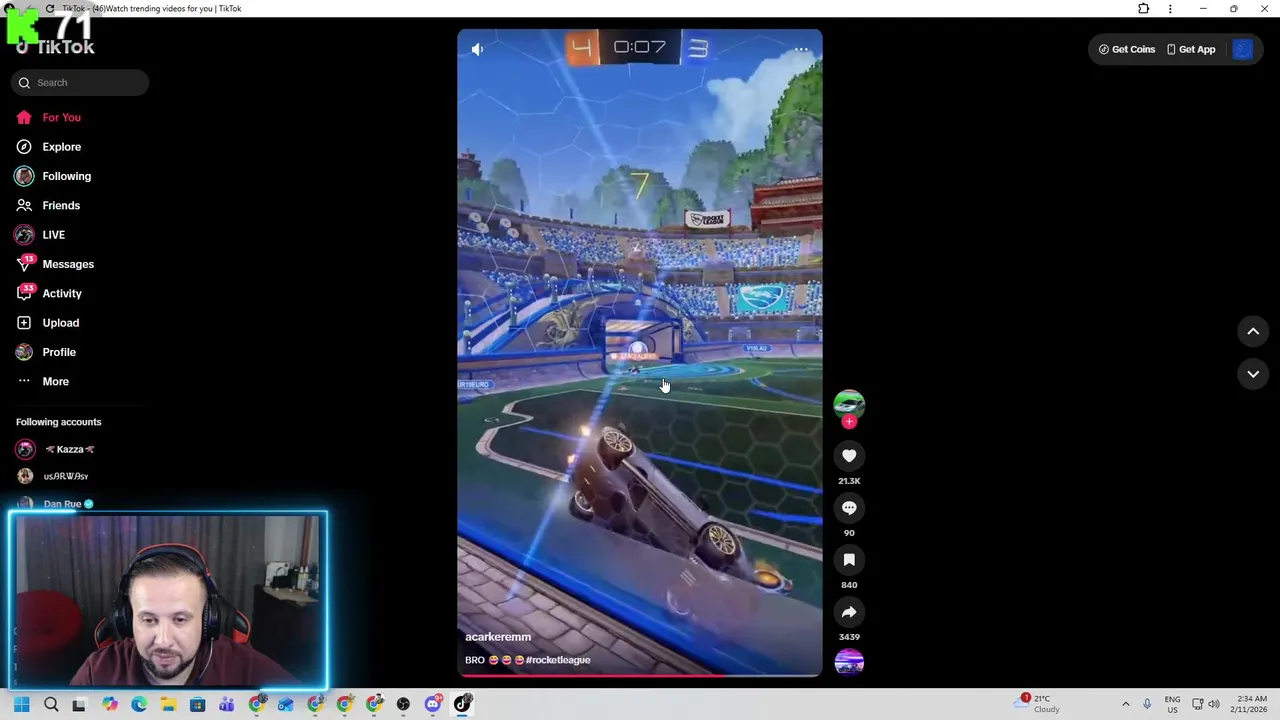Expand the More menu in sidebar
Image resolution: width=1280 pixels, height=720 pixels.
(55, 382)
